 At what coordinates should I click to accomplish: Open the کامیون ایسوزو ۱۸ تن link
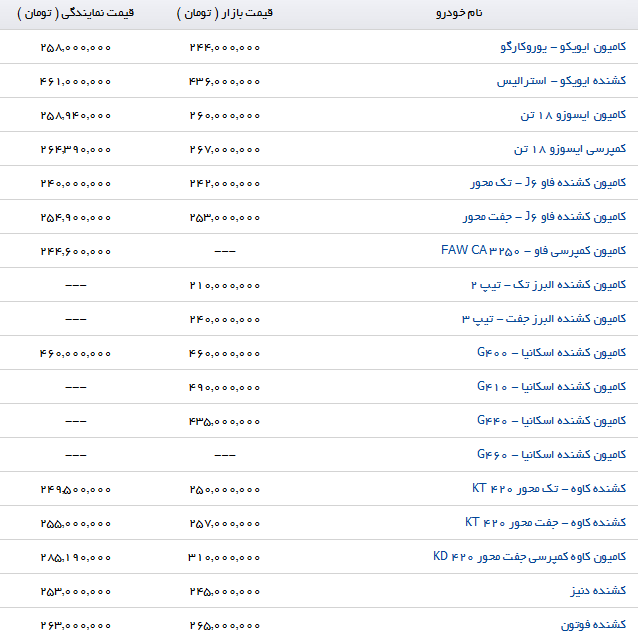point(573,115)
